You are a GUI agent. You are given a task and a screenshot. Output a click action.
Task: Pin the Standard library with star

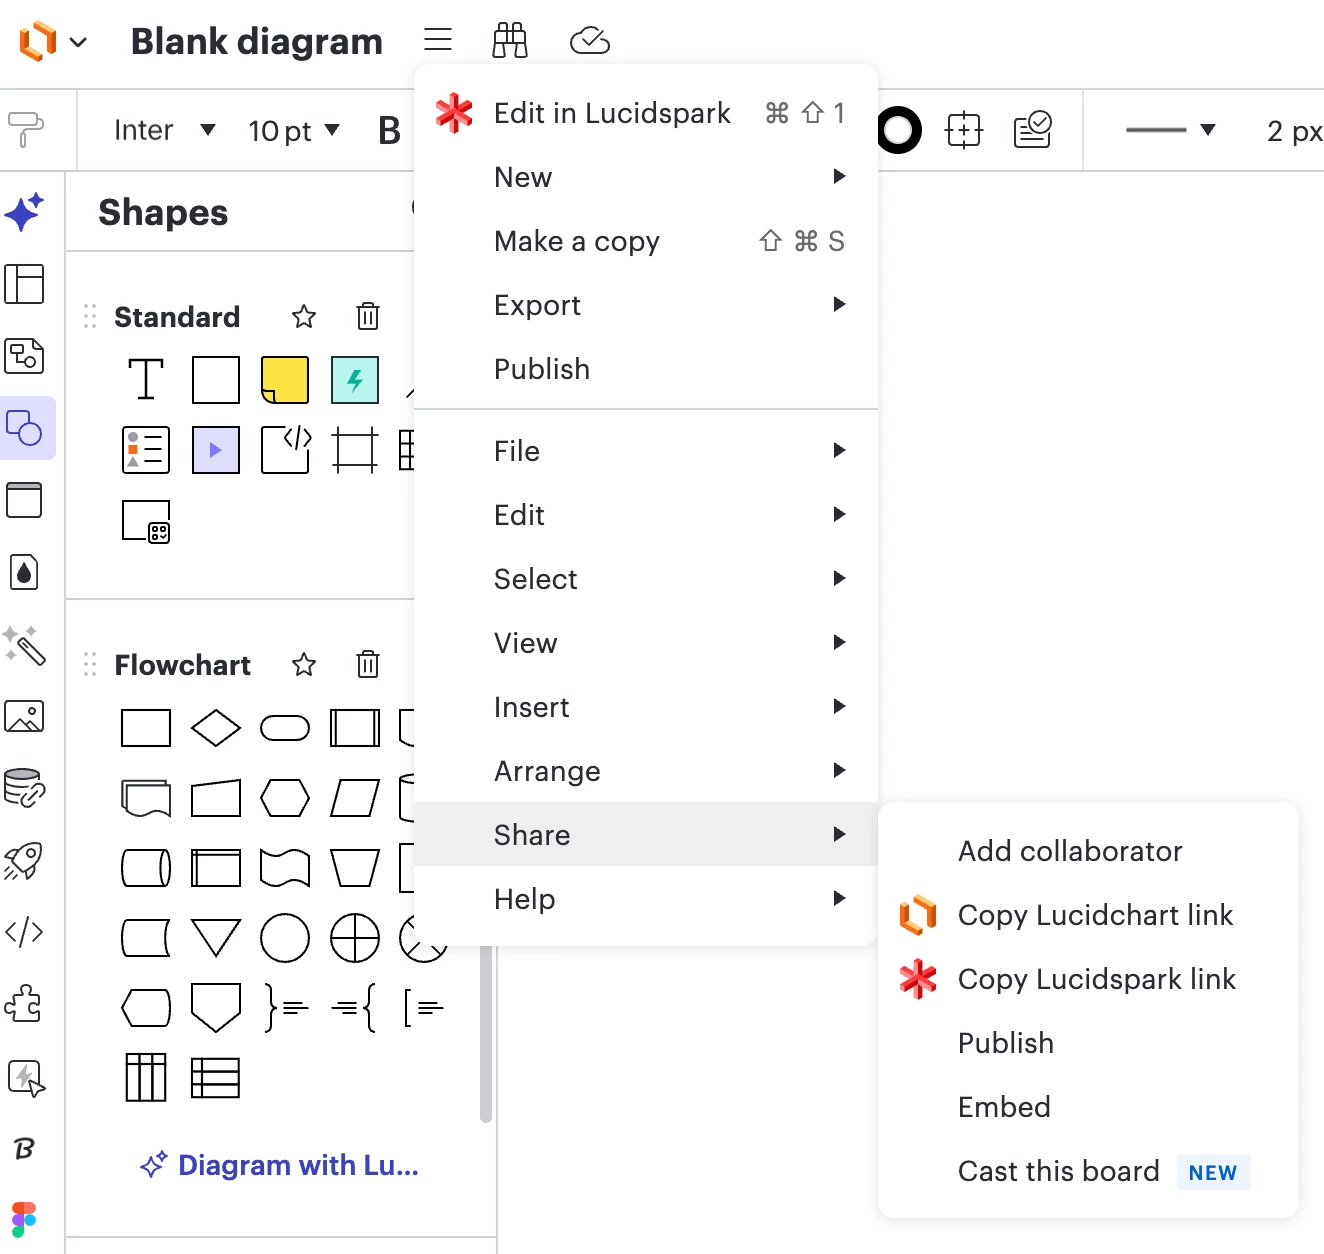304,317
